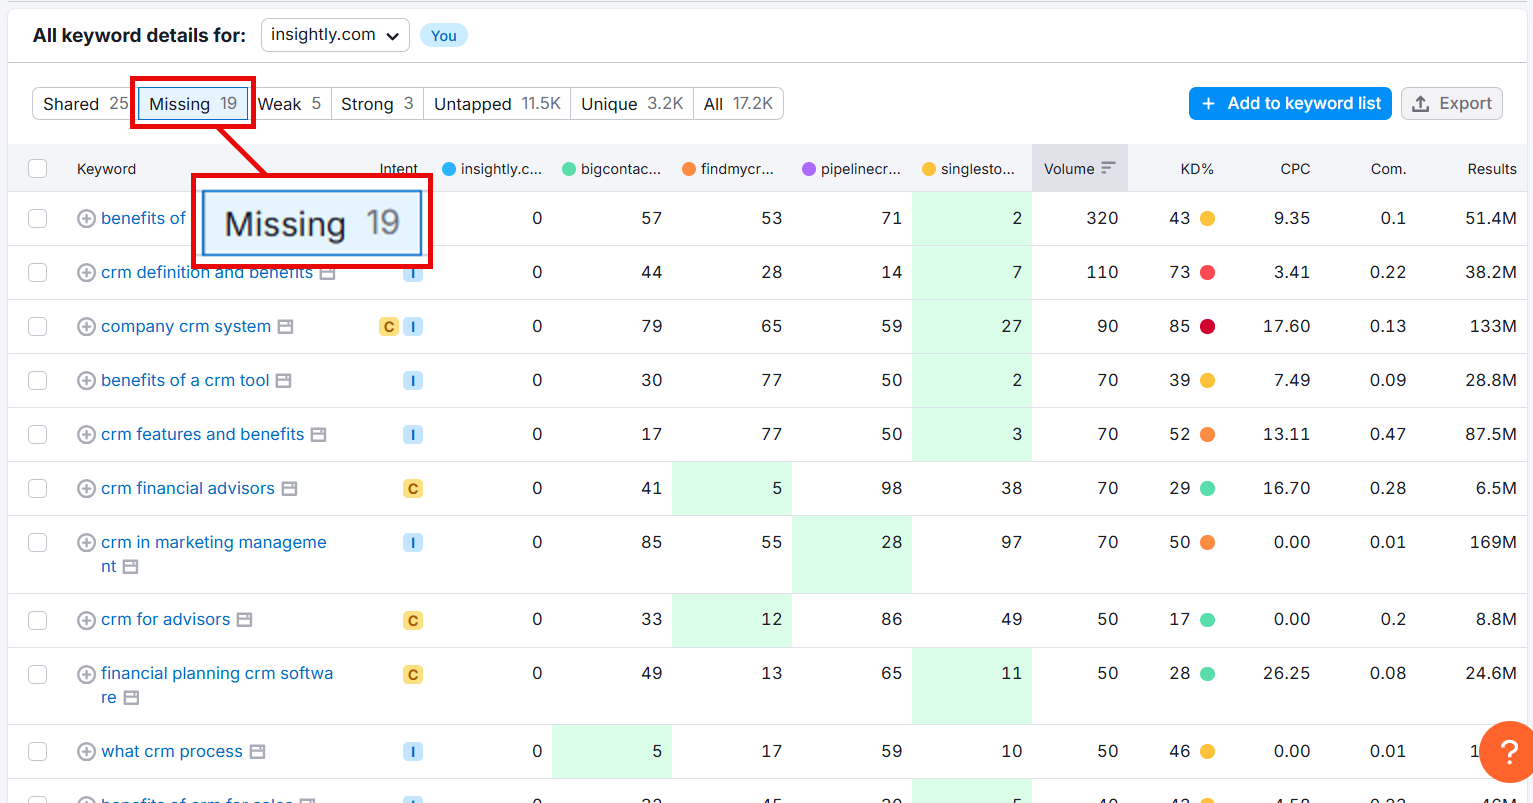Click the 17.60 CPC cell
Viewport: 1533px width, 803px height.
[1286, 326]
